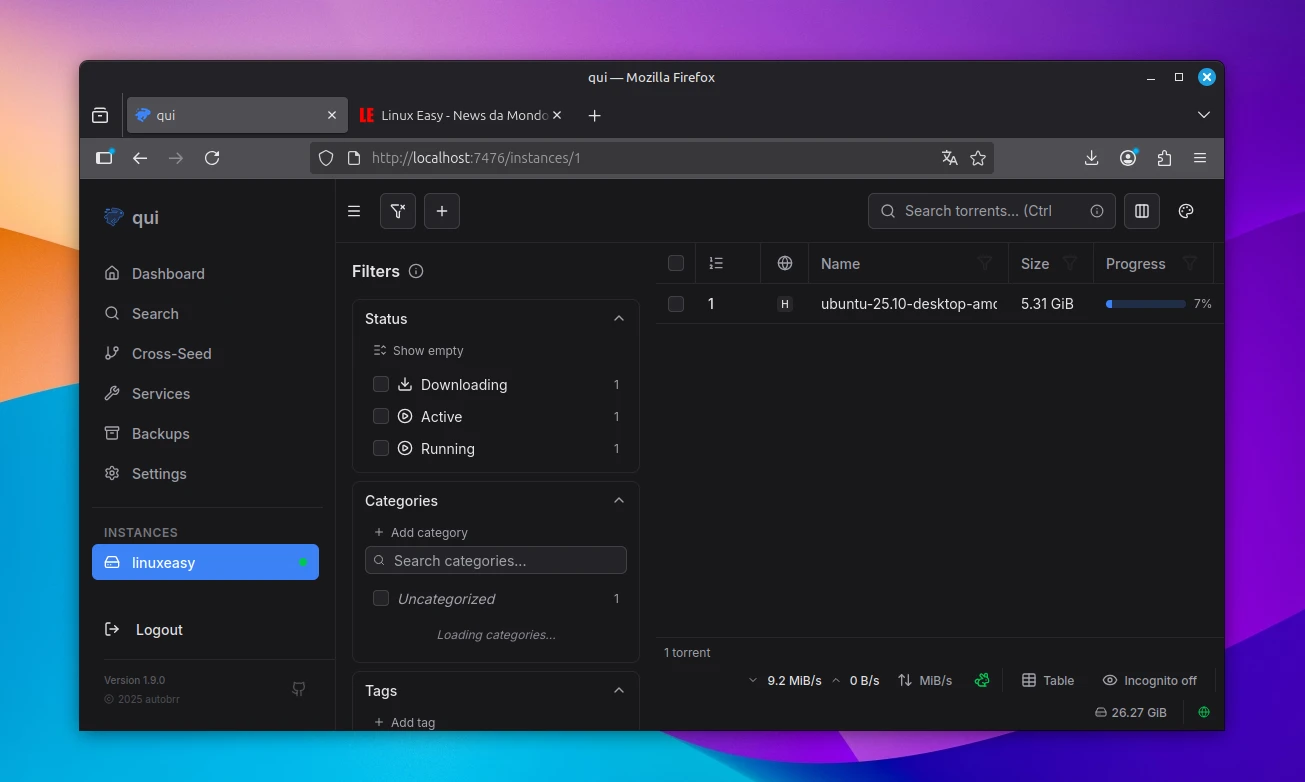Open Cross-Seed in the sidebar
The image size is (1305, 782).
(171, 354)
